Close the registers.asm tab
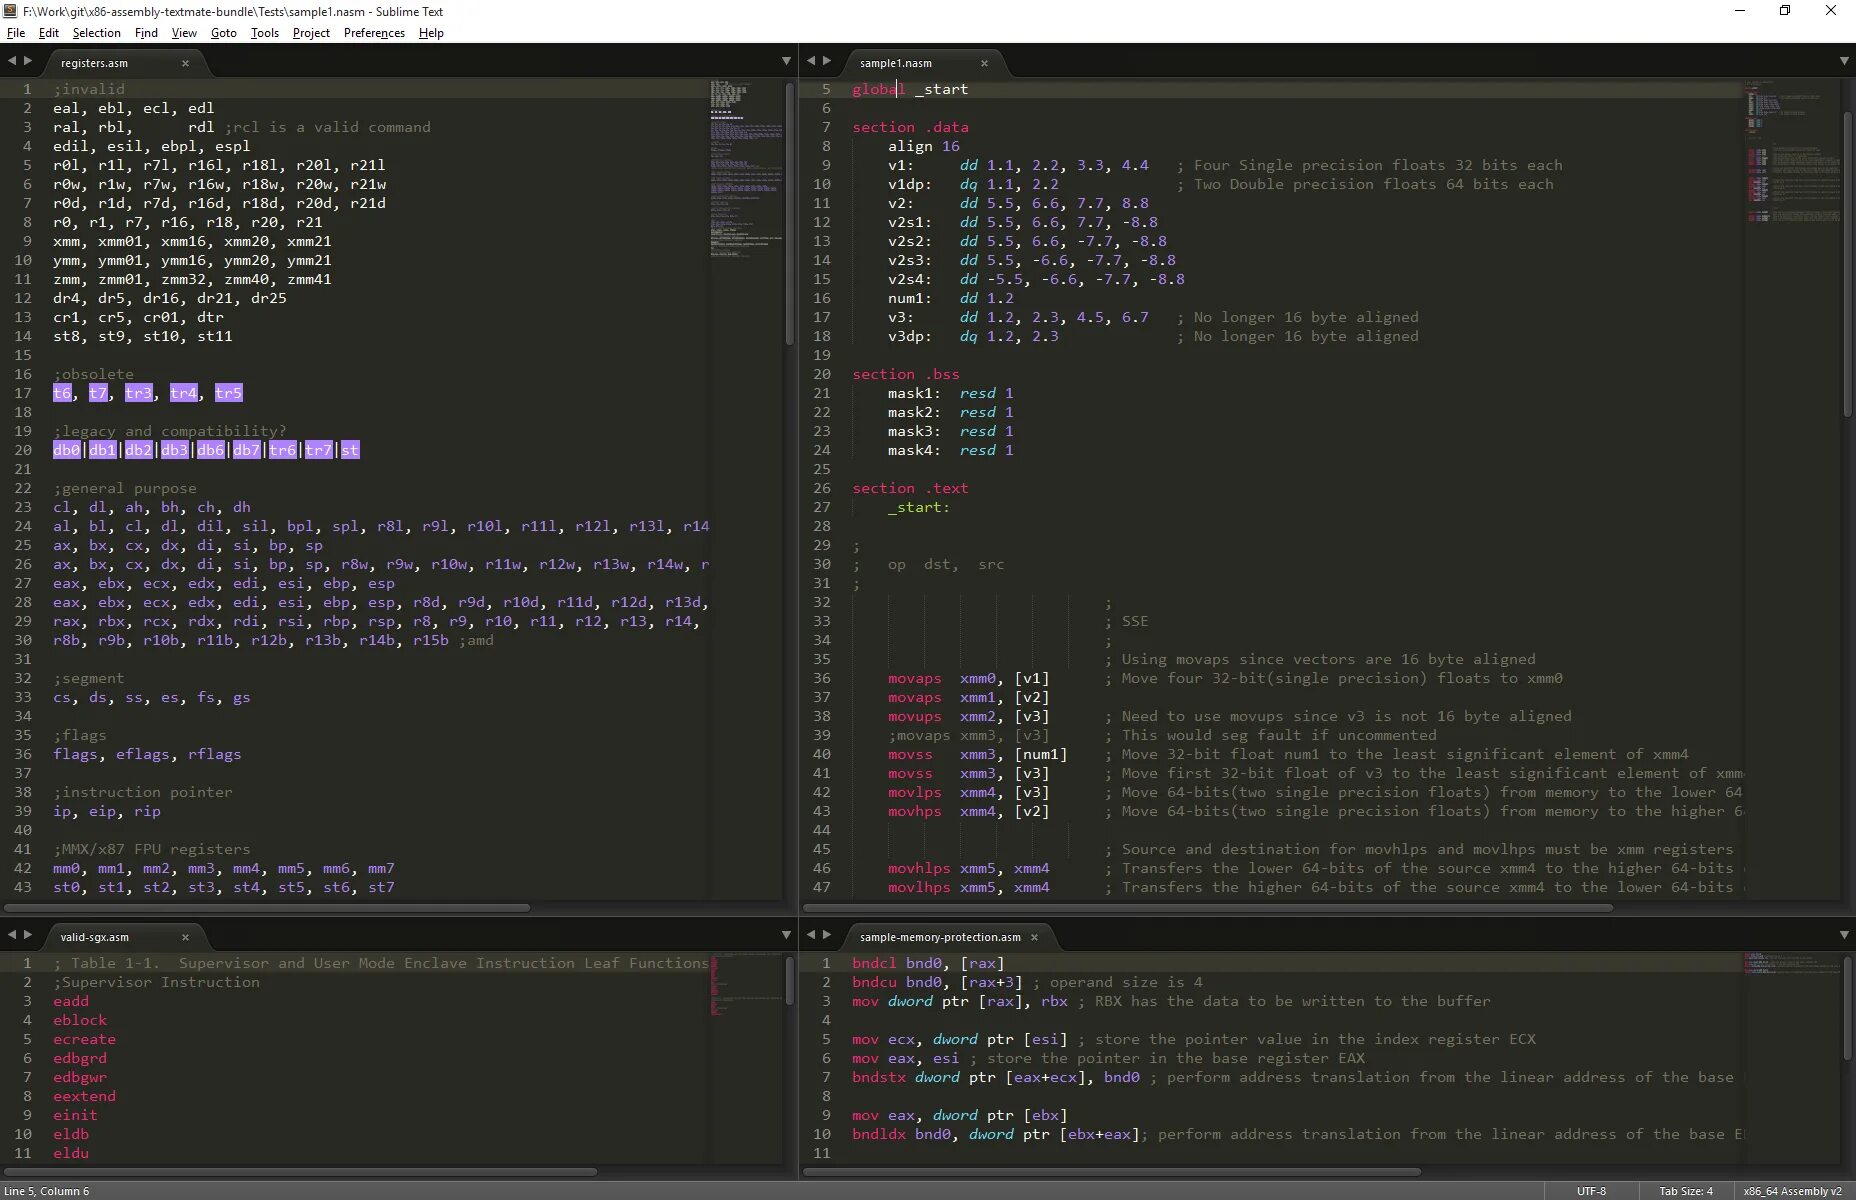 (x=185, y=63)
